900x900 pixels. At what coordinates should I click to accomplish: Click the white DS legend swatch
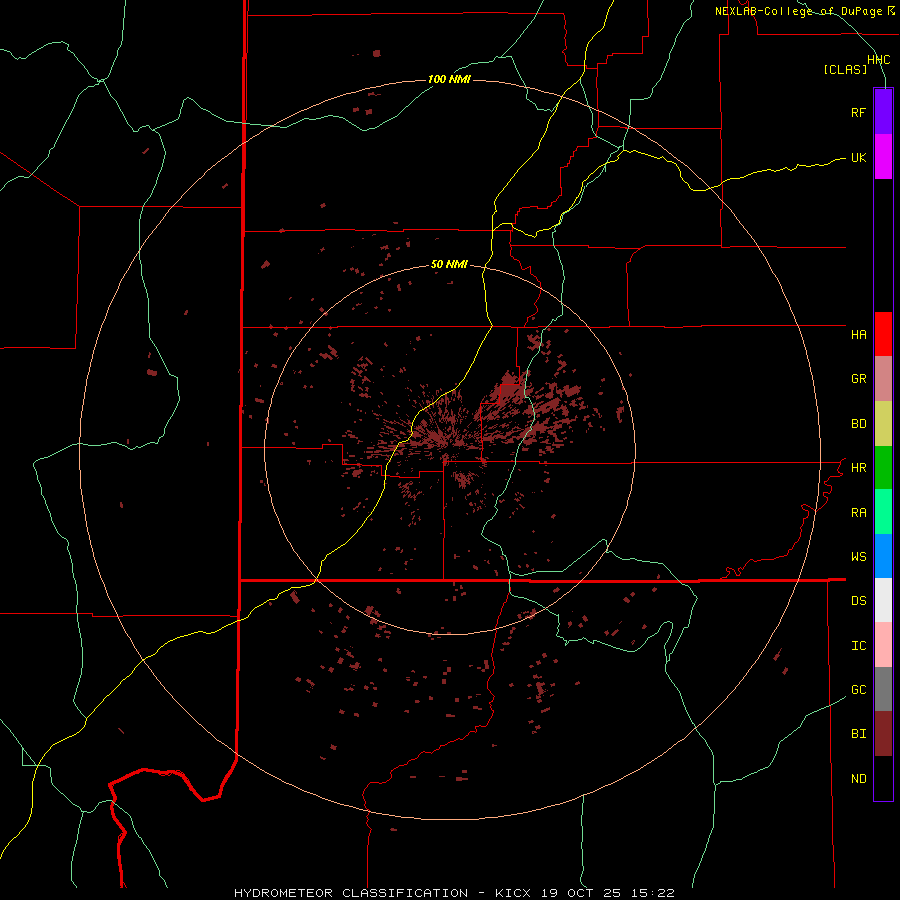(x=883, y=600)
